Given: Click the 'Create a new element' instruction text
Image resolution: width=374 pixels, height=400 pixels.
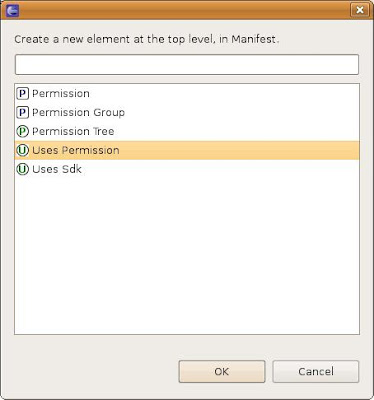Looking at the screenshot, I should pos(146,39).
